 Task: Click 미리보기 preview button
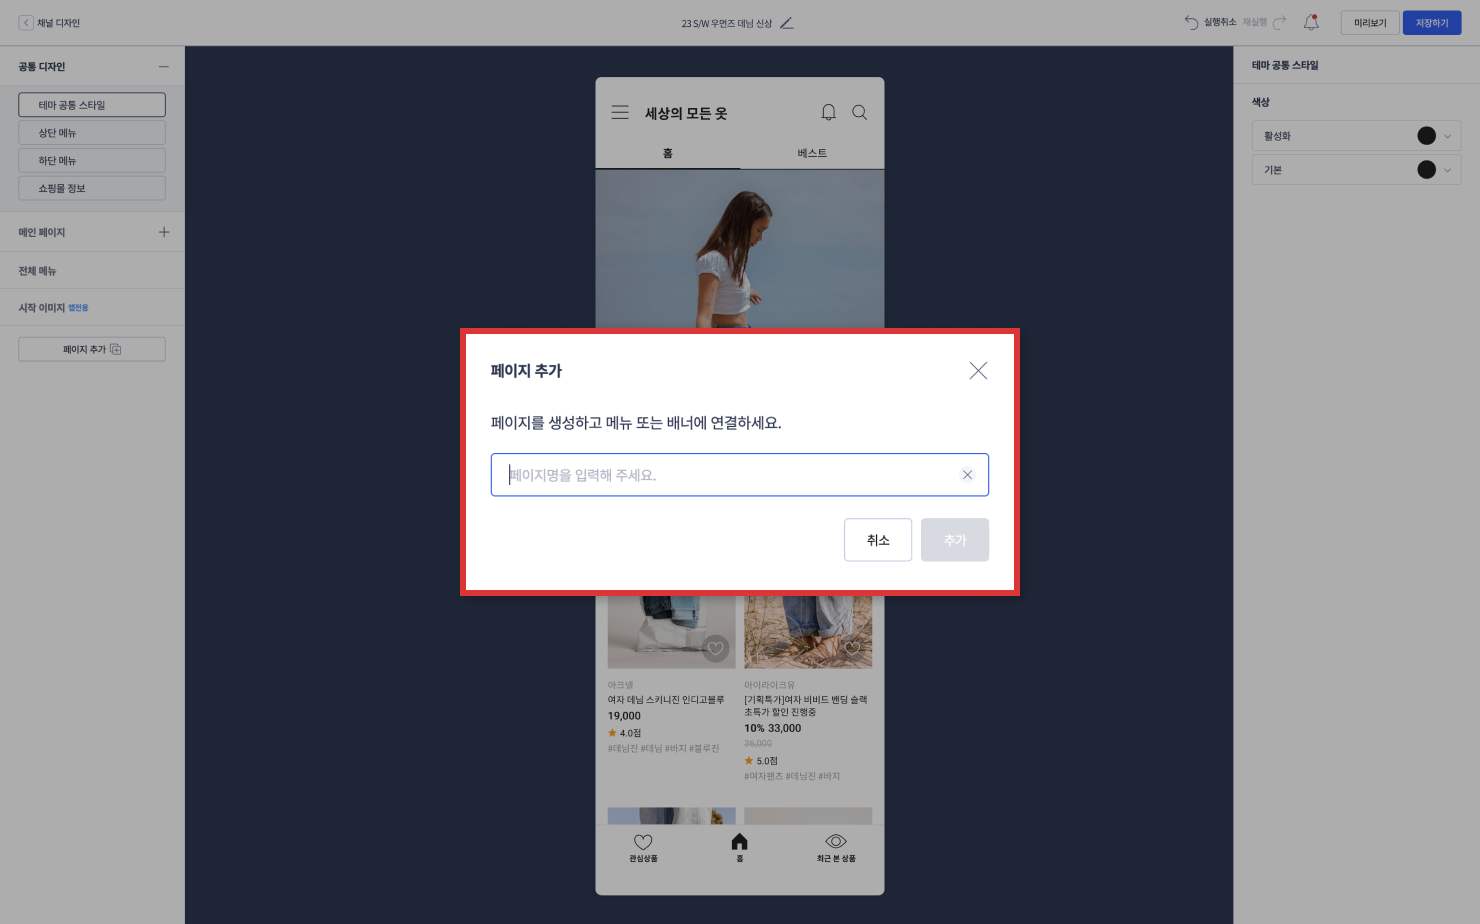click(1370, 22)
